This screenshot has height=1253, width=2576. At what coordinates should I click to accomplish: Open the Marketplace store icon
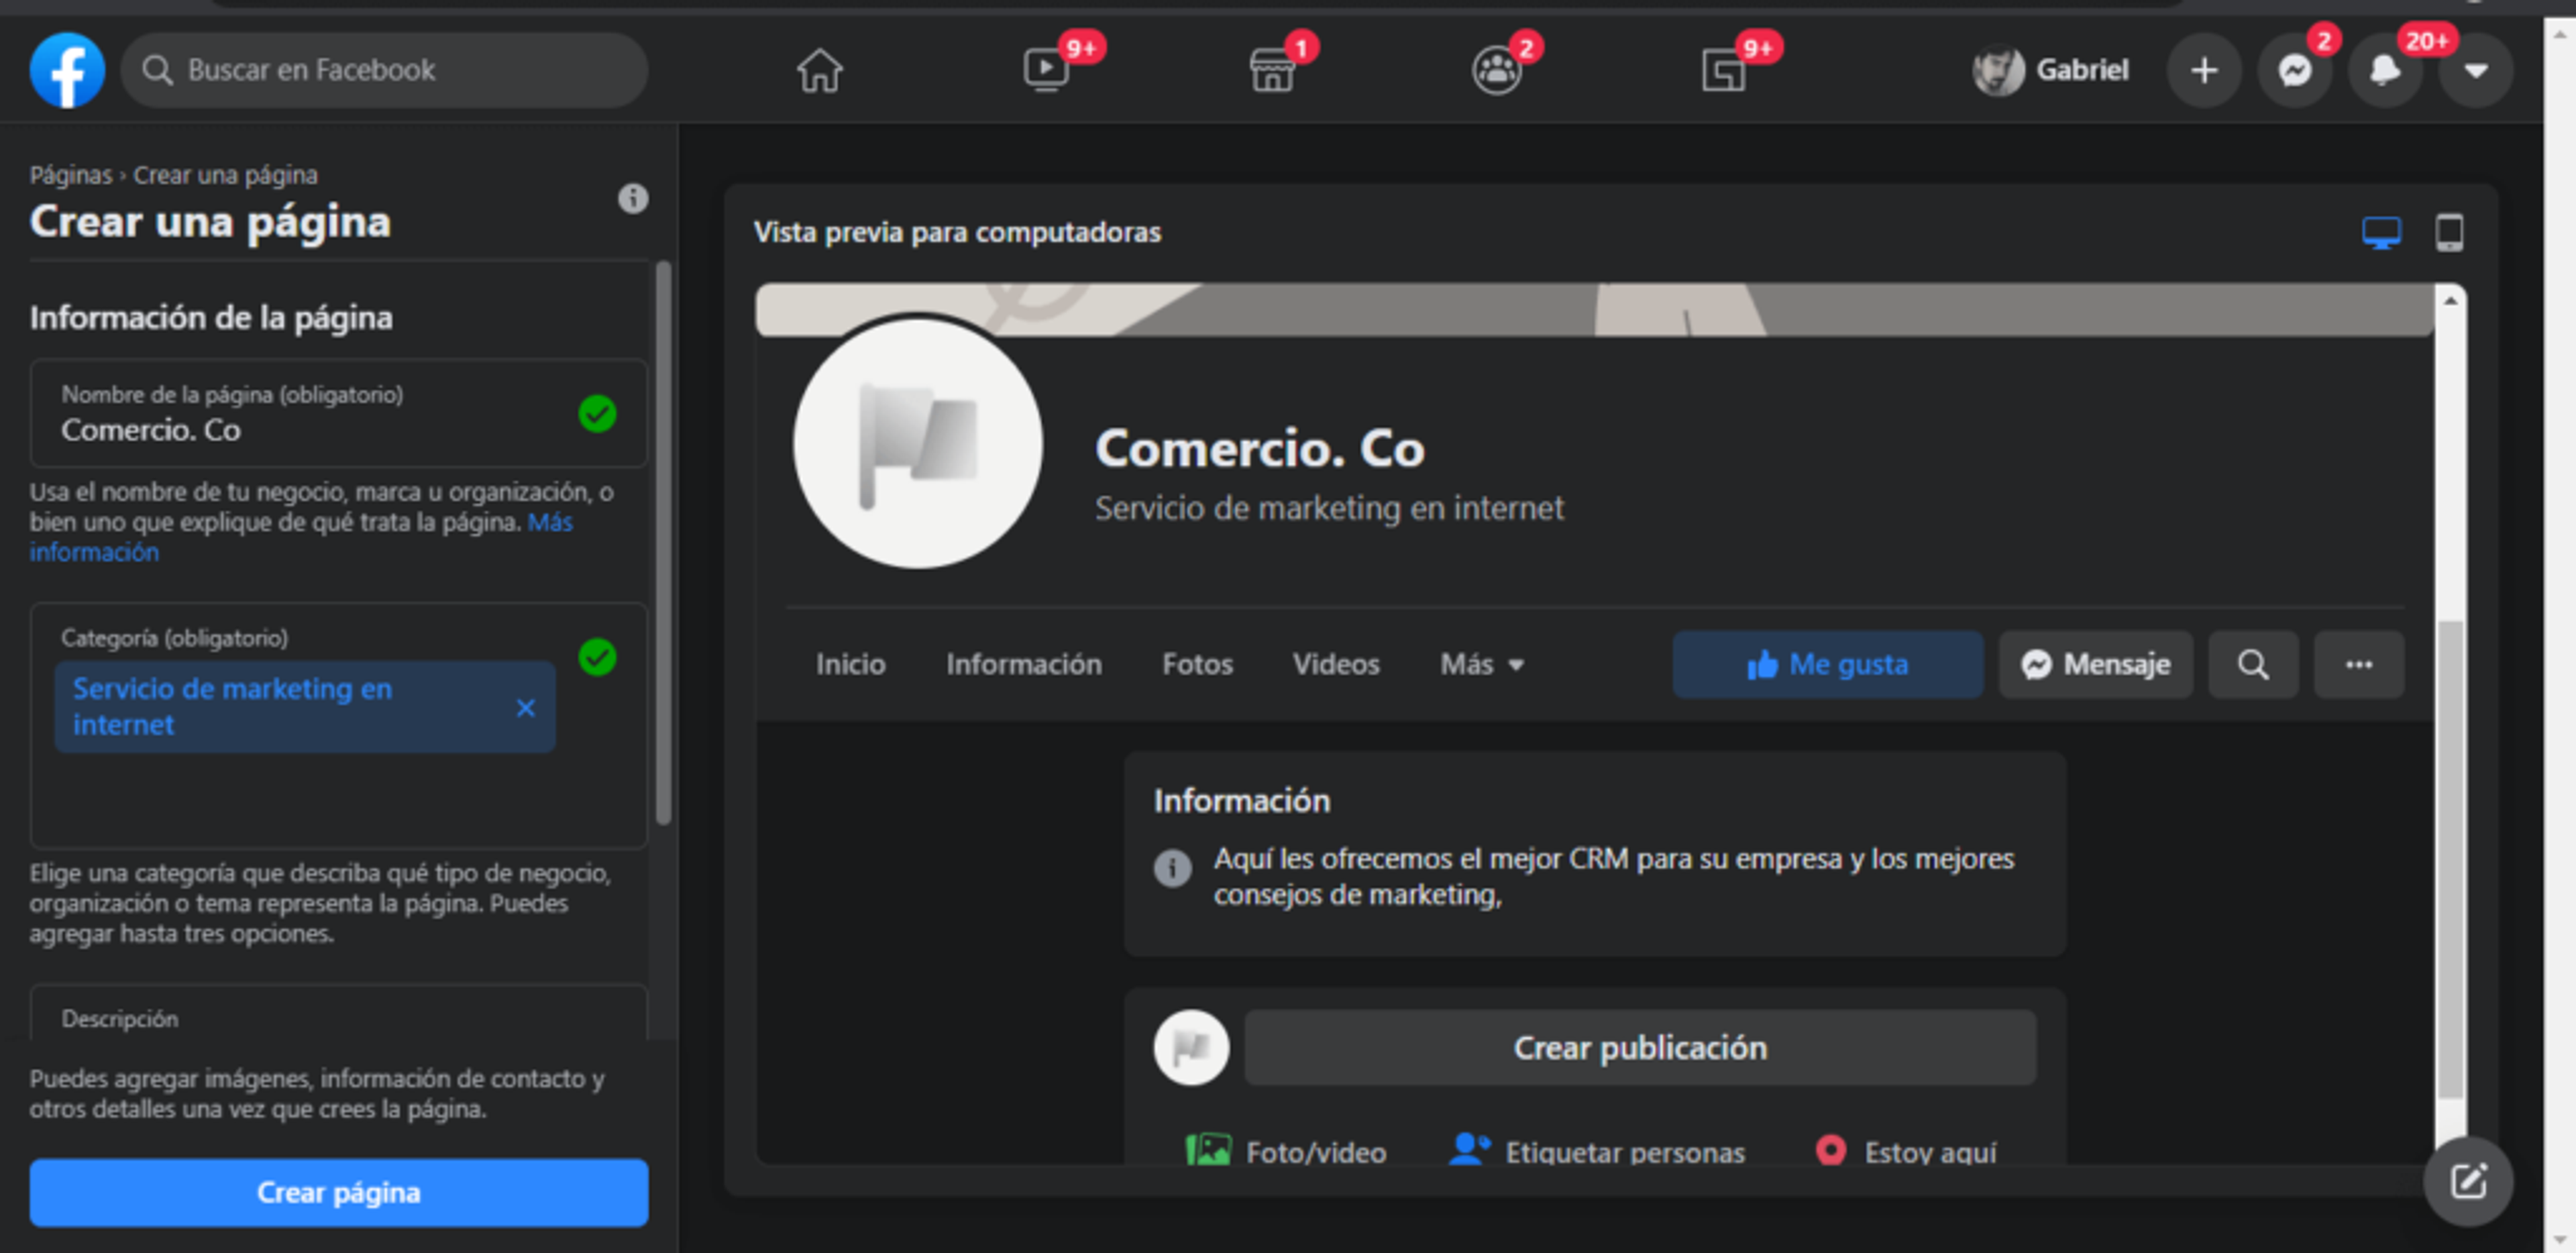pos(1272,70)
